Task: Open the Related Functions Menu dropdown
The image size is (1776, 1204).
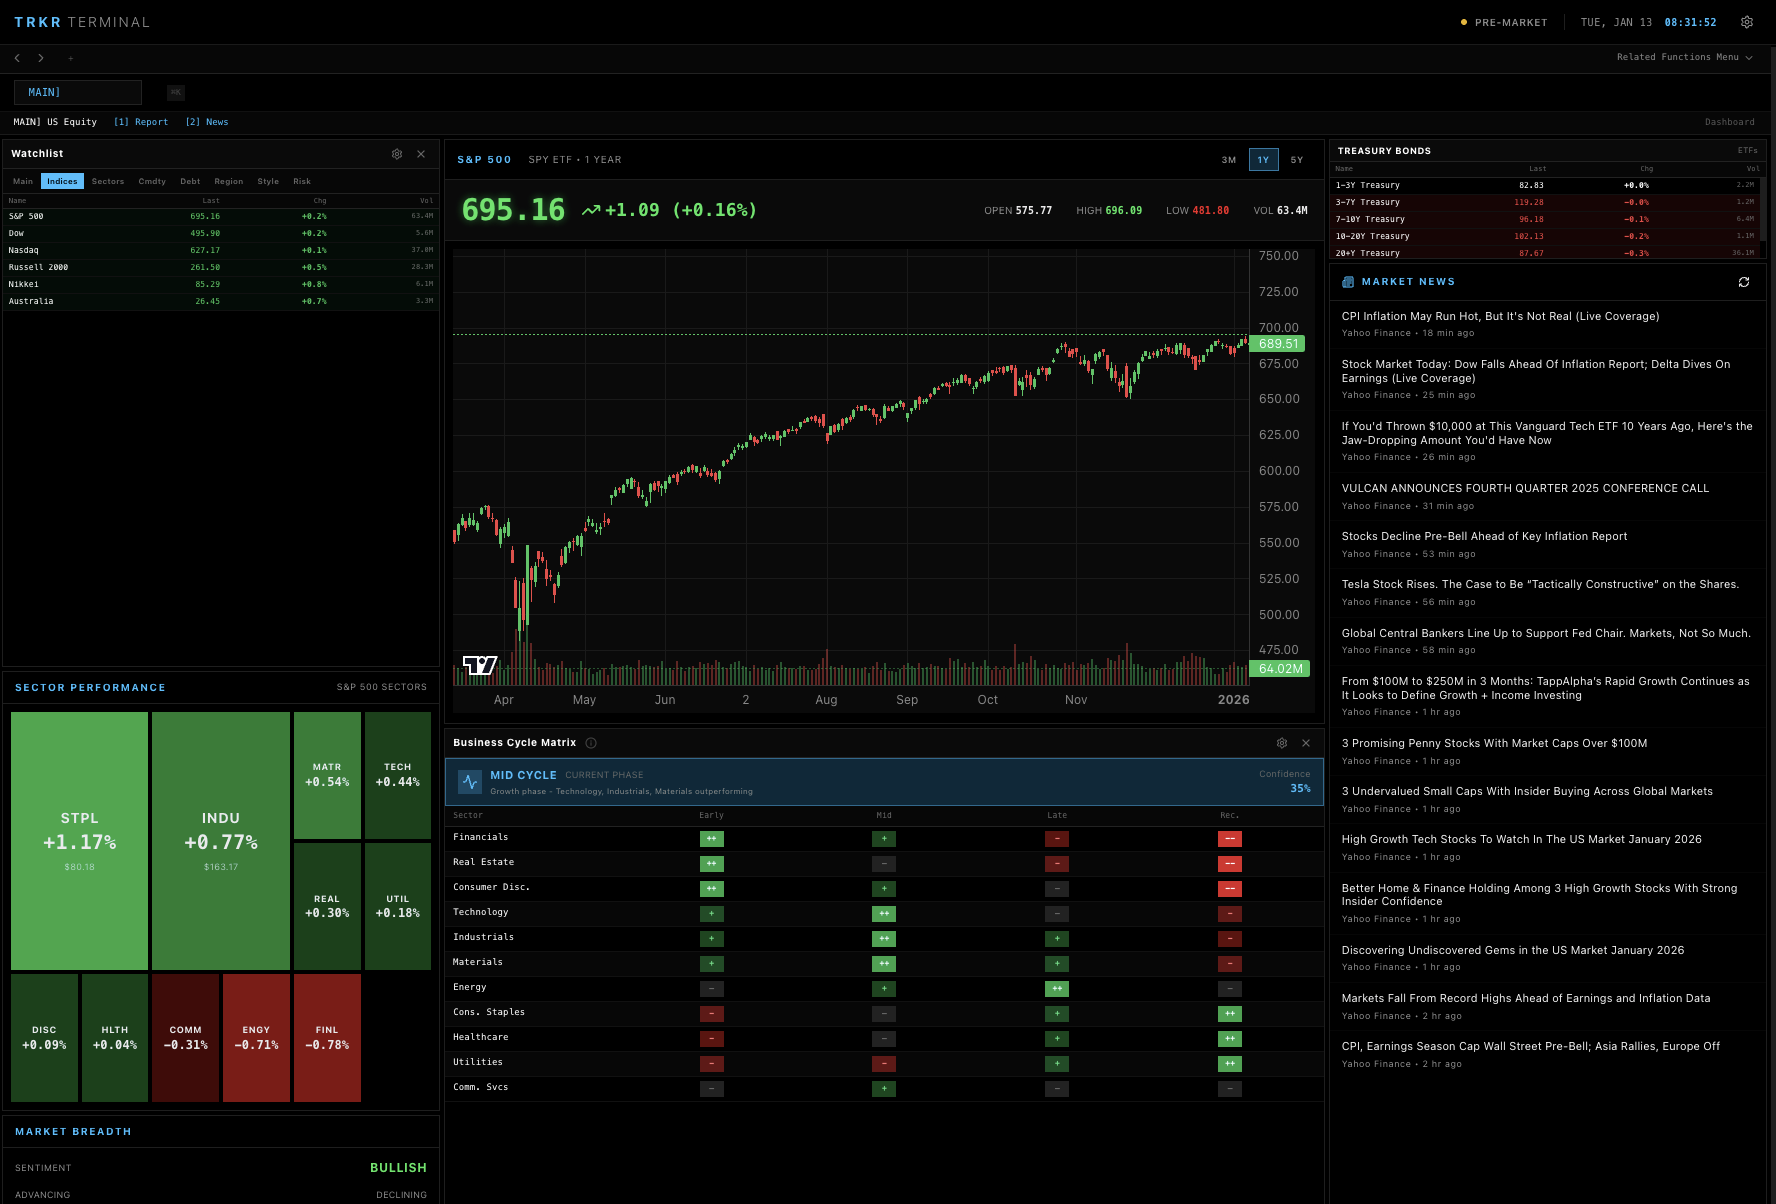Action: click(x=1684, y=57)
